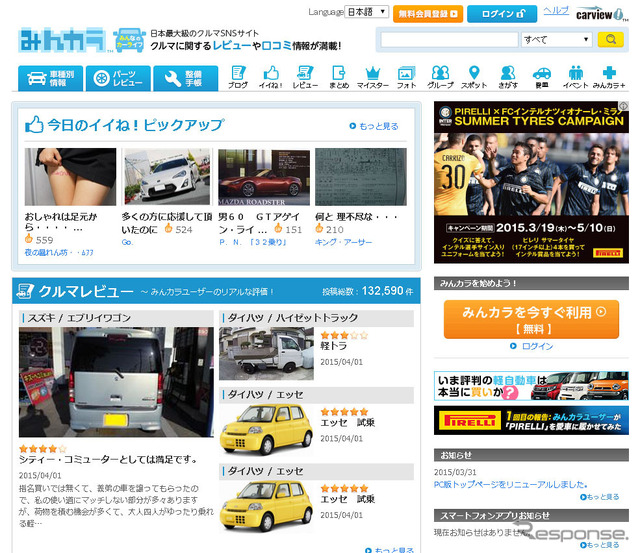Open the レビュー nav icon

(305, 77)
